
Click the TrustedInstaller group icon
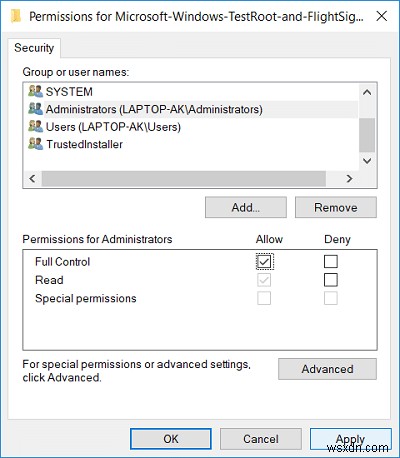pyautogui.click(x=35, y=144)
